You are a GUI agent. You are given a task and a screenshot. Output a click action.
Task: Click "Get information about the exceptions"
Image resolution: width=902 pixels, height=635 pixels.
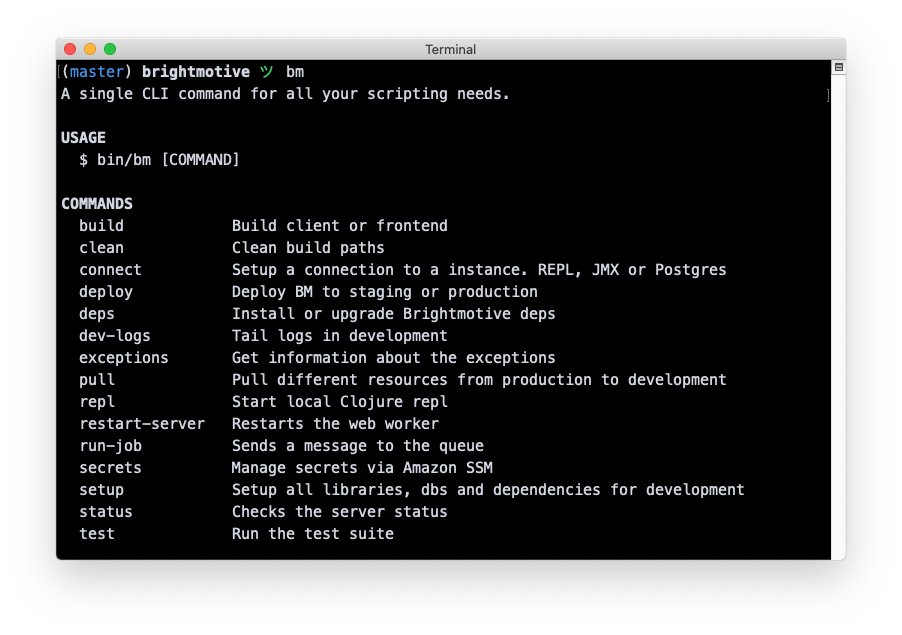[x=393, y=358]
